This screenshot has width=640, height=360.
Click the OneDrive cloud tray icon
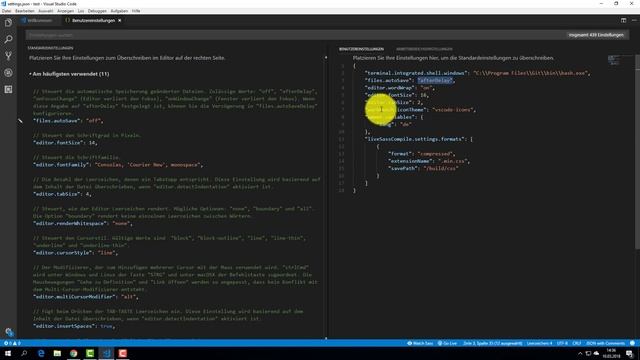point(596,353)
